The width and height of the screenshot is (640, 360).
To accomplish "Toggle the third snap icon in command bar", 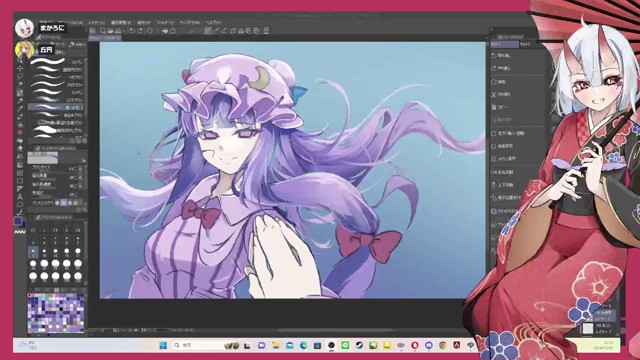I will point(224,31).
